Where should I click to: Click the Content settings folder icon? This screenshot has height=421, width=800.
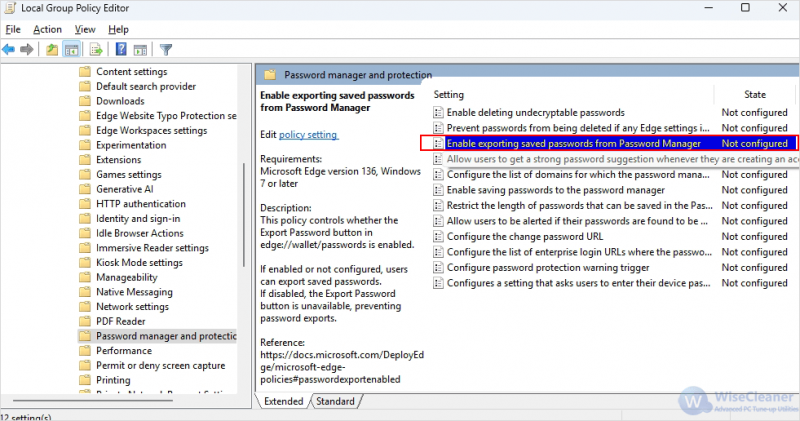pyautogui.click(x=85, y=71)
